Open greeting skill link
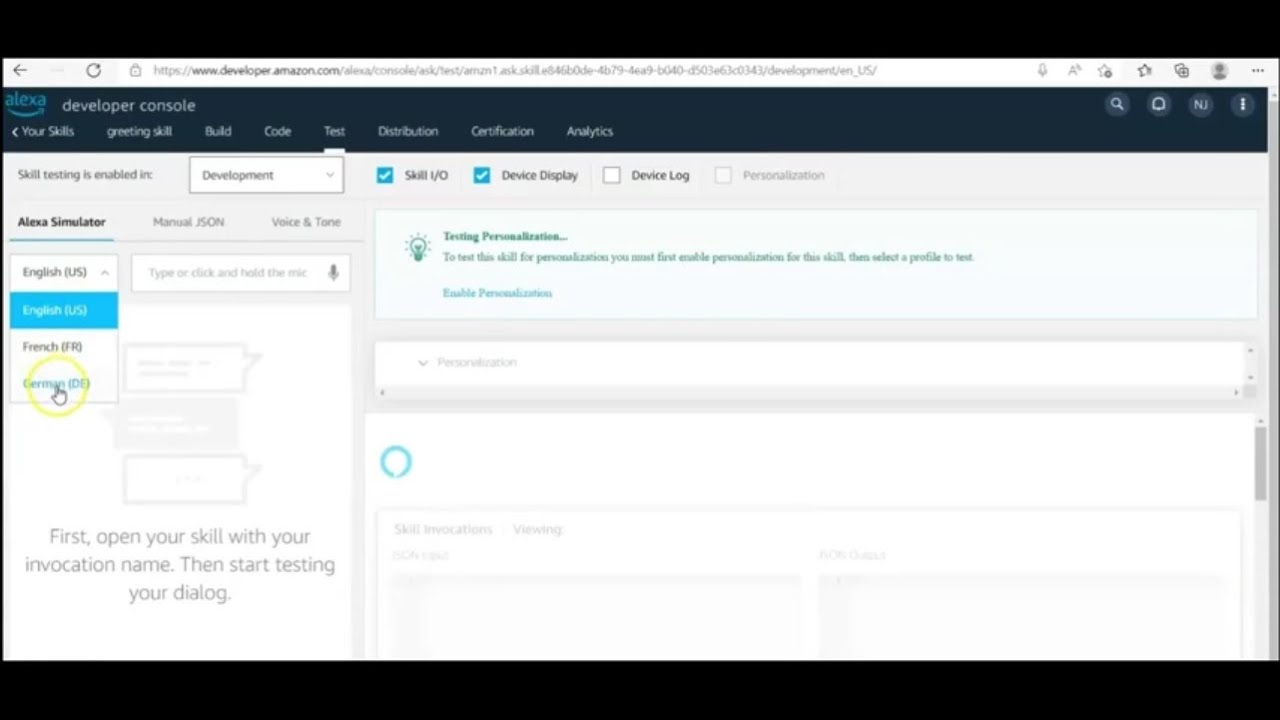The width and height of the screenshot is (1280, 720). (139, 131)
